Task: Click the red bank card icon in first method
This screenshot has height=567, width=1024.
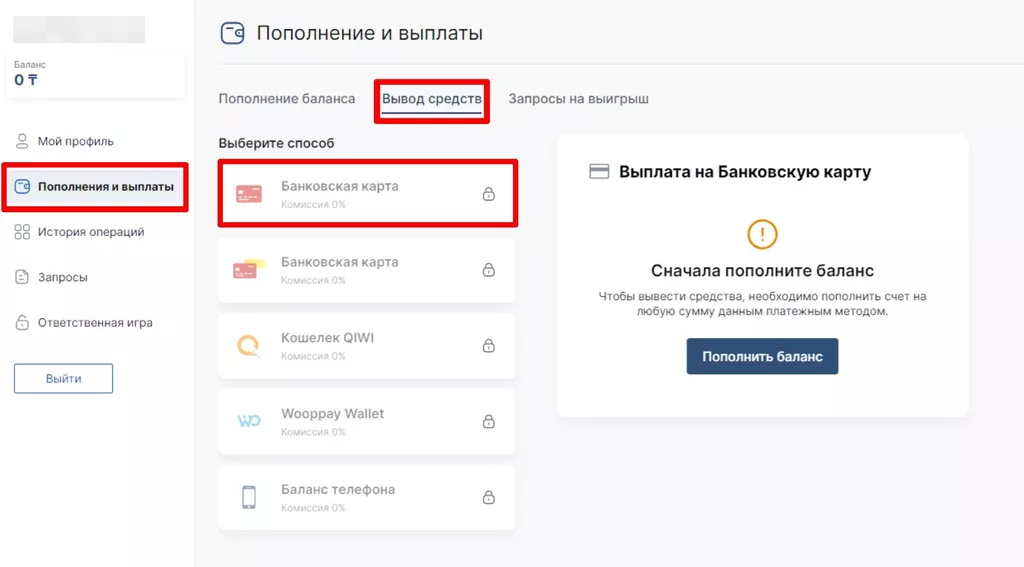Action: [248, 194]
